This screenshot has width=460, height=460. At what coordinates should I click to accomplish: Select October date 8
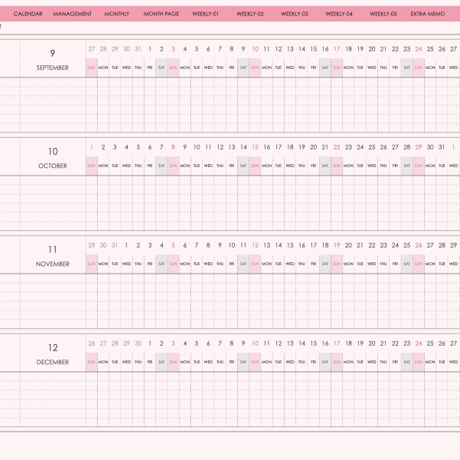[173, 147]
